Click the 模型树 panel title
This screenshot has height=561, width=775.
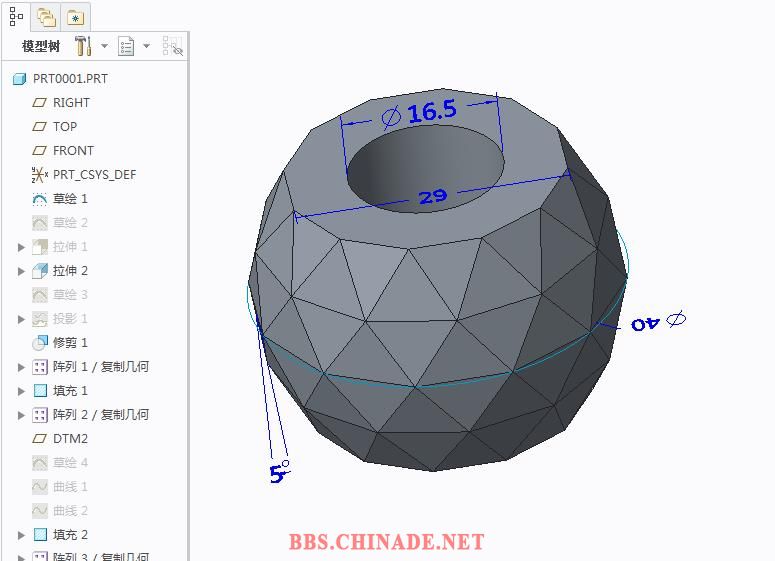[x=41, y=46]
